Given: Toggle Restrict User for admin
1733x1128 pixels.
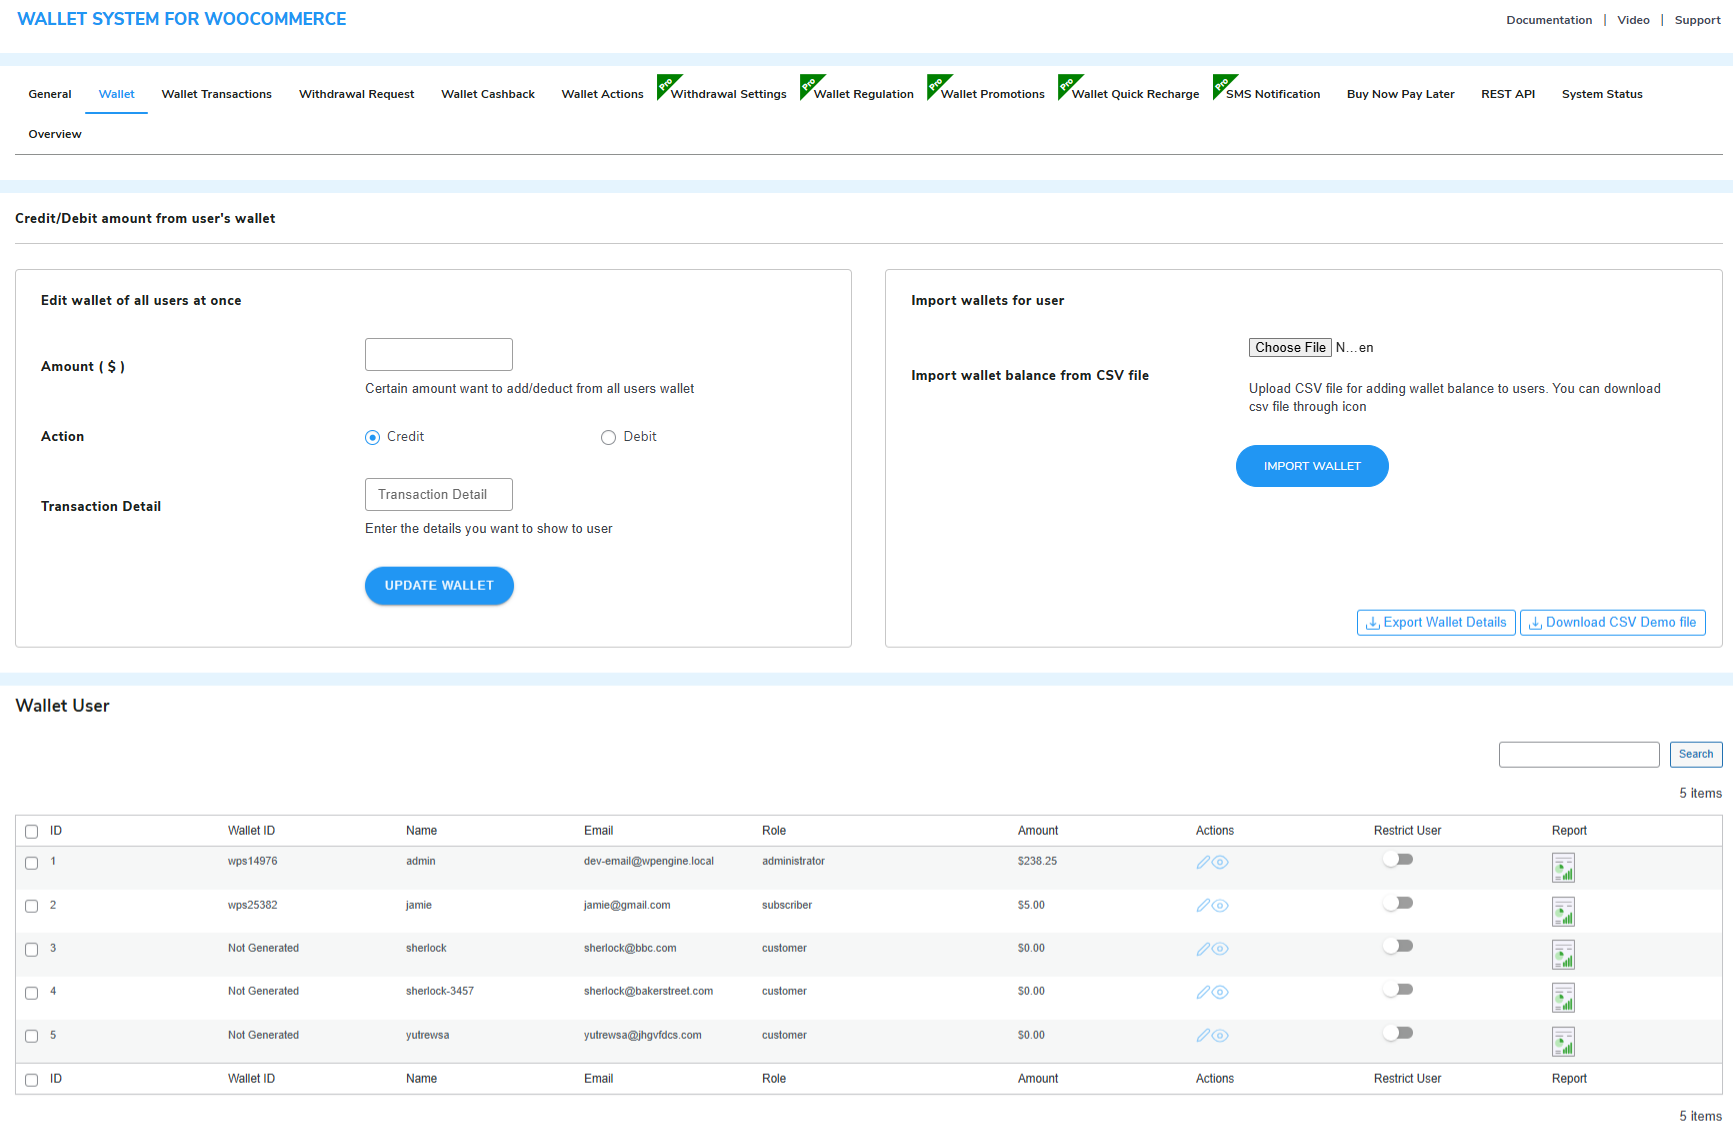Looking at the screenshot, I should (1398, 859).
